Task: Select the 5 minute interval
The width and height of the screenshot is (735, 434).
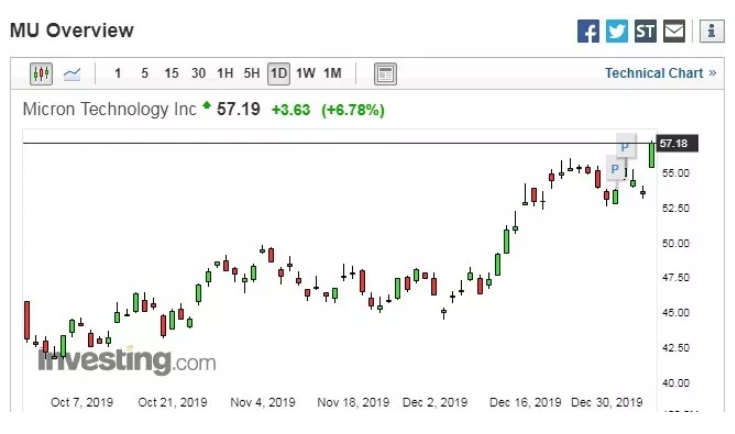Action: 144,74
